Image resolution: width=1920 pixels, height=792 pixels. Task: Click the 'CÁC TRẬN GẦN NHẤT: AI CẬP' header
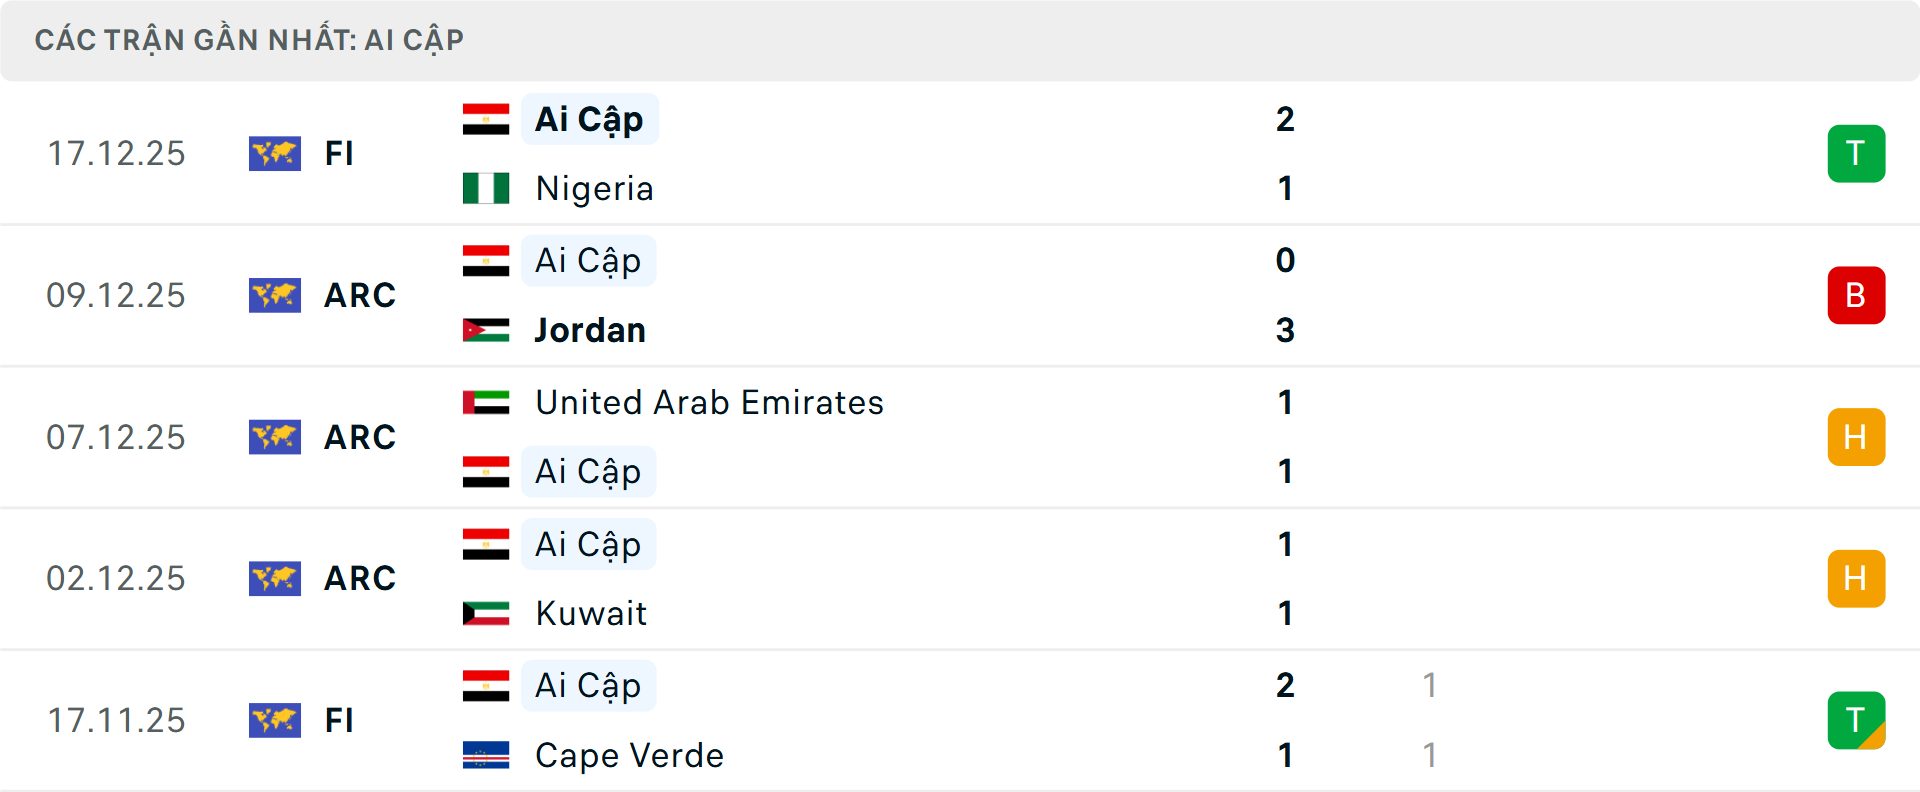pos(249,40)
